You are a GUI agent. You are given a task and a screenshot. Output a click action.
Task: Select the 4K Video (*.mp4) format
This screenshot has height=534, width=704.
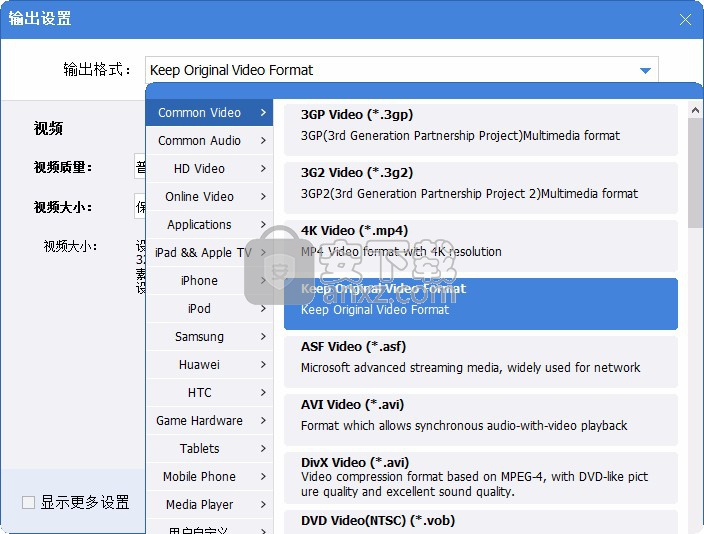(x=481, y=246)
